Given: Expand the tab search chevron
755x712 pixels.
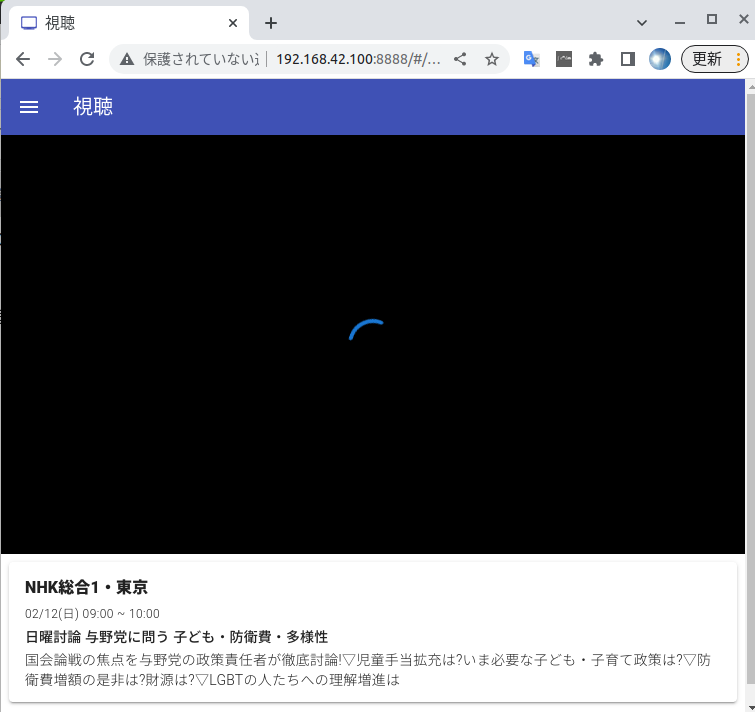Looking at the screenshot, I should point(642,23).
